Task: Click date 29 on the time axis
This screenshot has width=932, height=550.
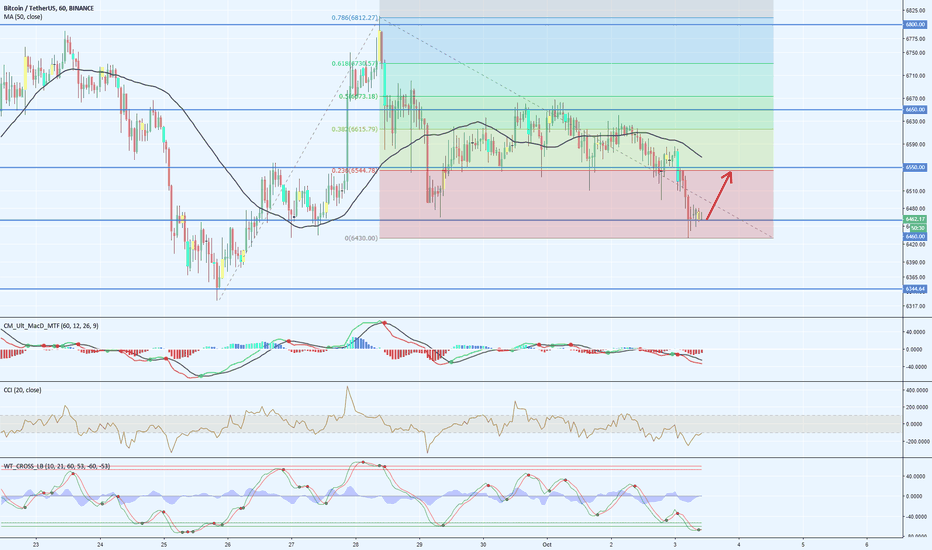Action: tap(420, 544)
